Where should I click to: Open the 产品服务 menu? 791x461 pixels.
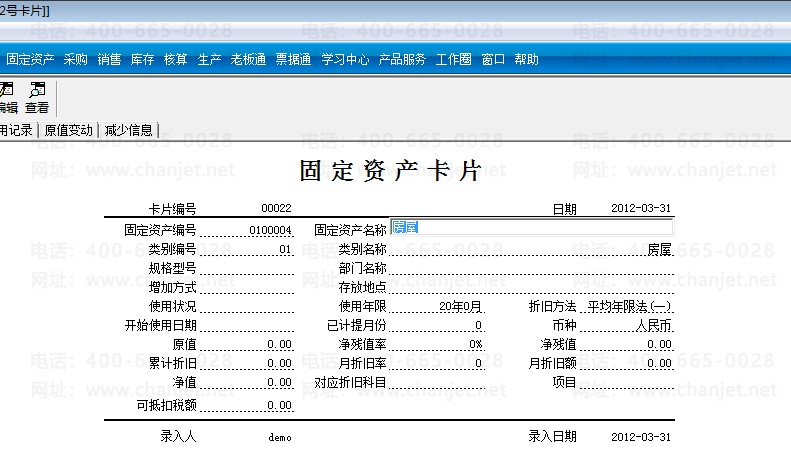click(402, 60)
